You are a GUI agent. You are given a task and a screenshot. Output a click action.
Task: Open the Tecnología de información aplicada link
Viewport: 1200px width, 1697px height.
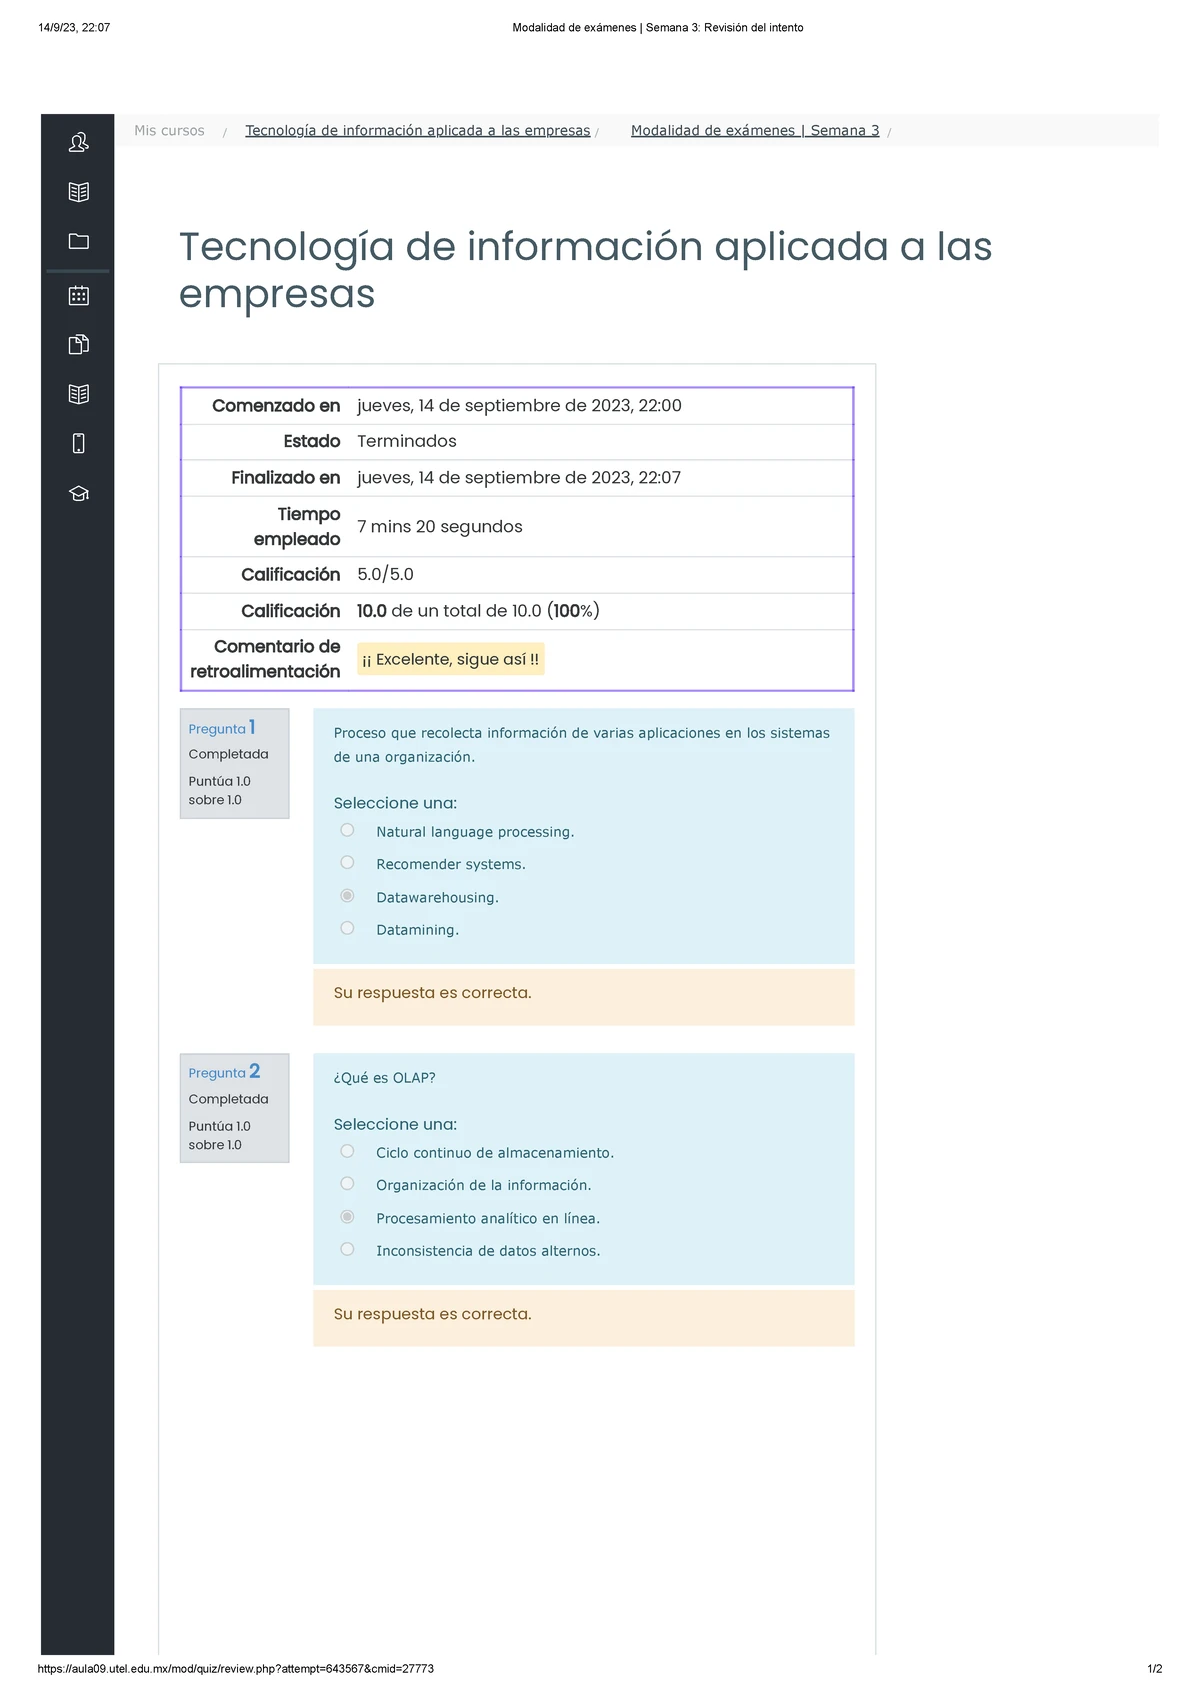[x=416, y=130]
